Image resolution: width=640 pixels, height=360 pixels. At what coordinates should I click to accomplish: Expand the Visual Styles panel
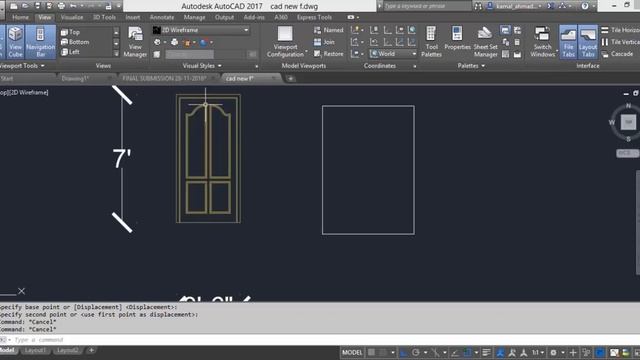202,66
